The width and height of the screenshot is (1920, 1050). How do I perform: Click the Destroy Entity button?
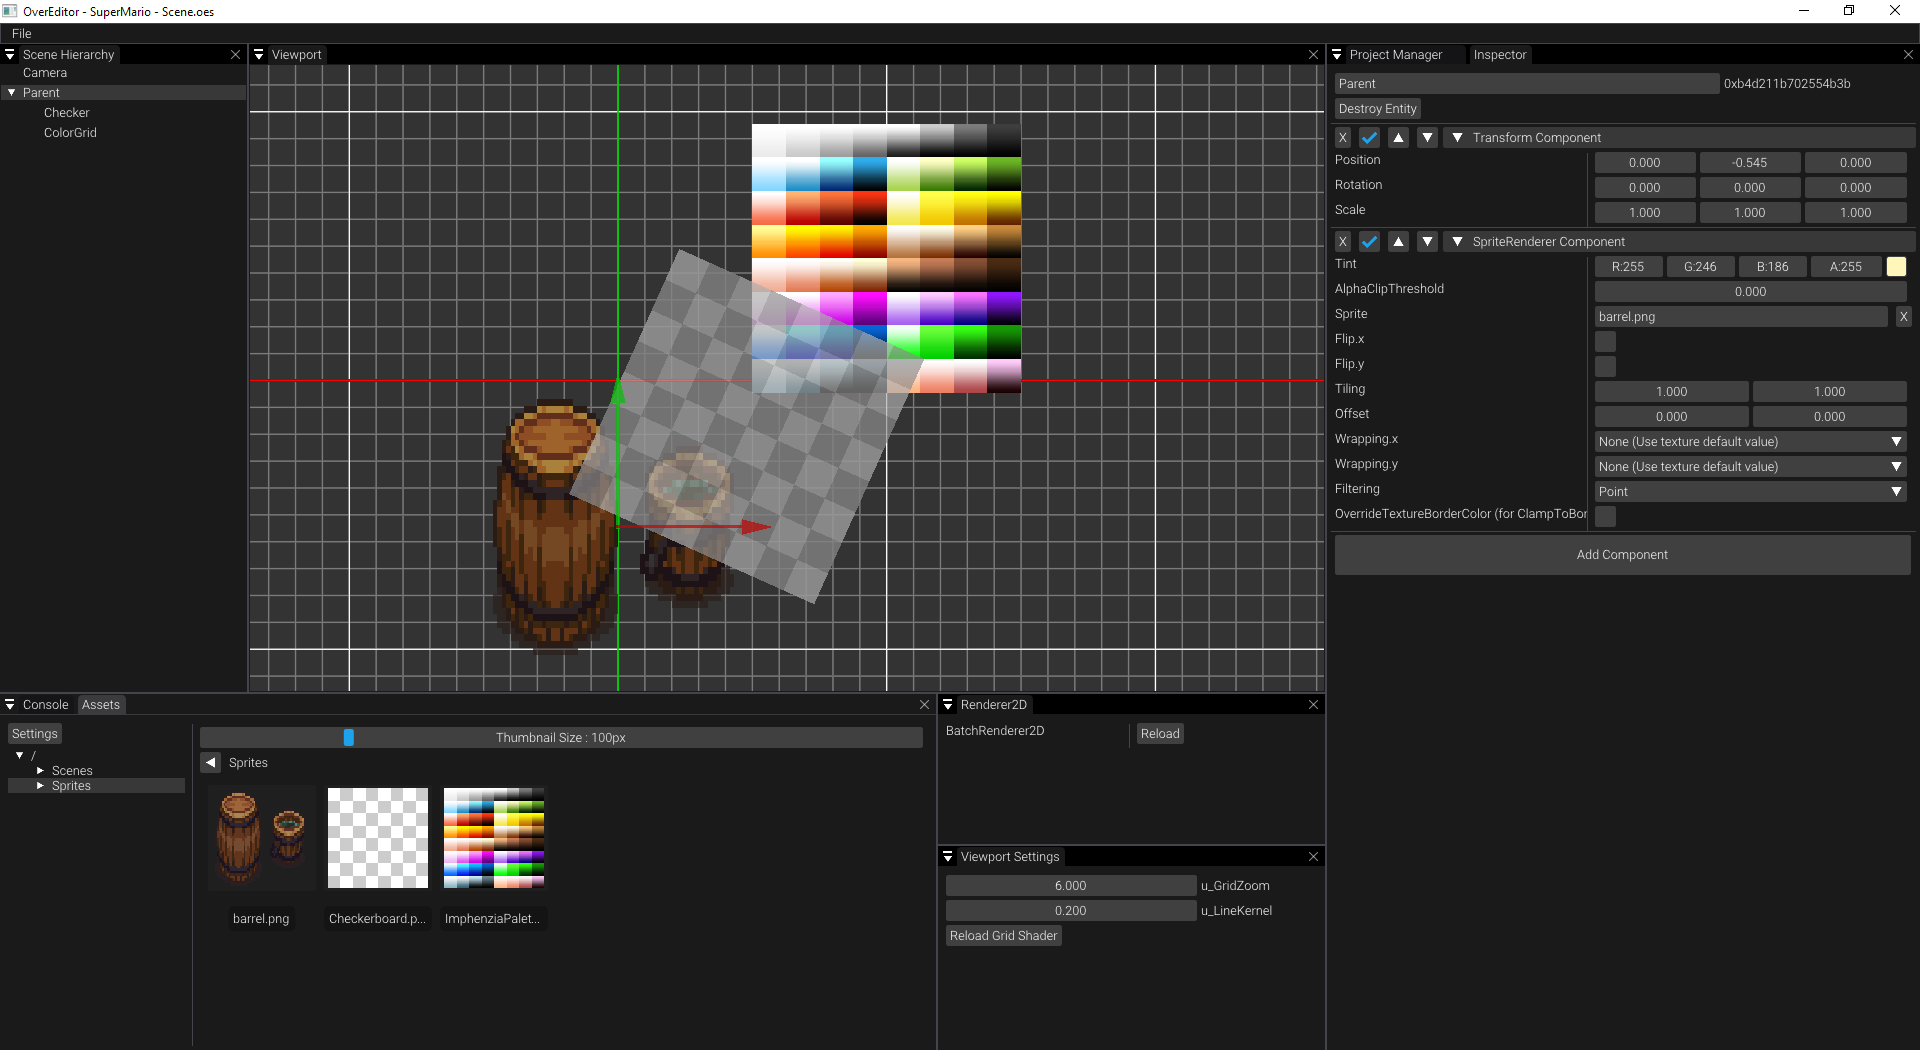1377,108
